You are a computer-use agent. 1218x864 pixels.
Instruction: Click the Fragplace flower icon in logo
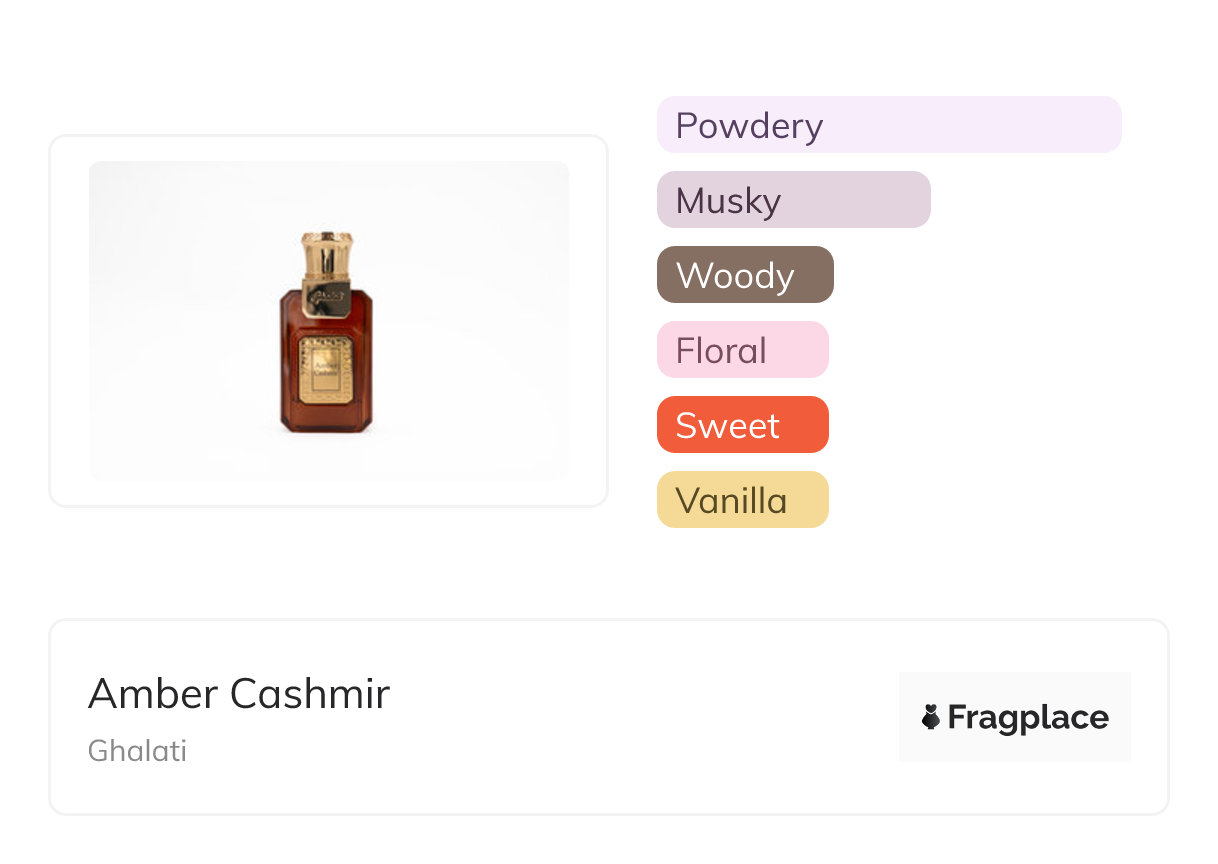point(931,717)
